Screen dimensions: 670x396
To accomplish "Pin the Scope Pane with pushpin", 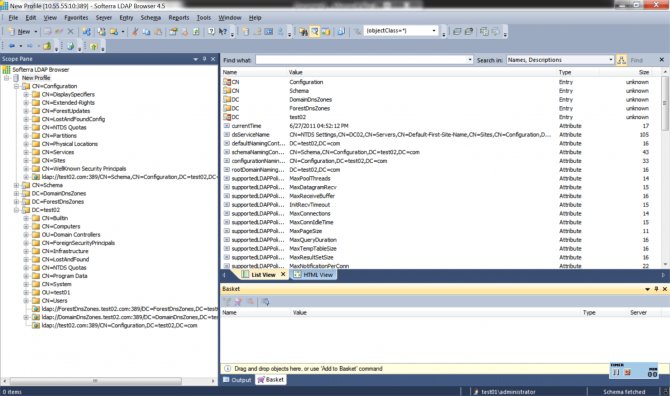I will [x=204, y=59].
